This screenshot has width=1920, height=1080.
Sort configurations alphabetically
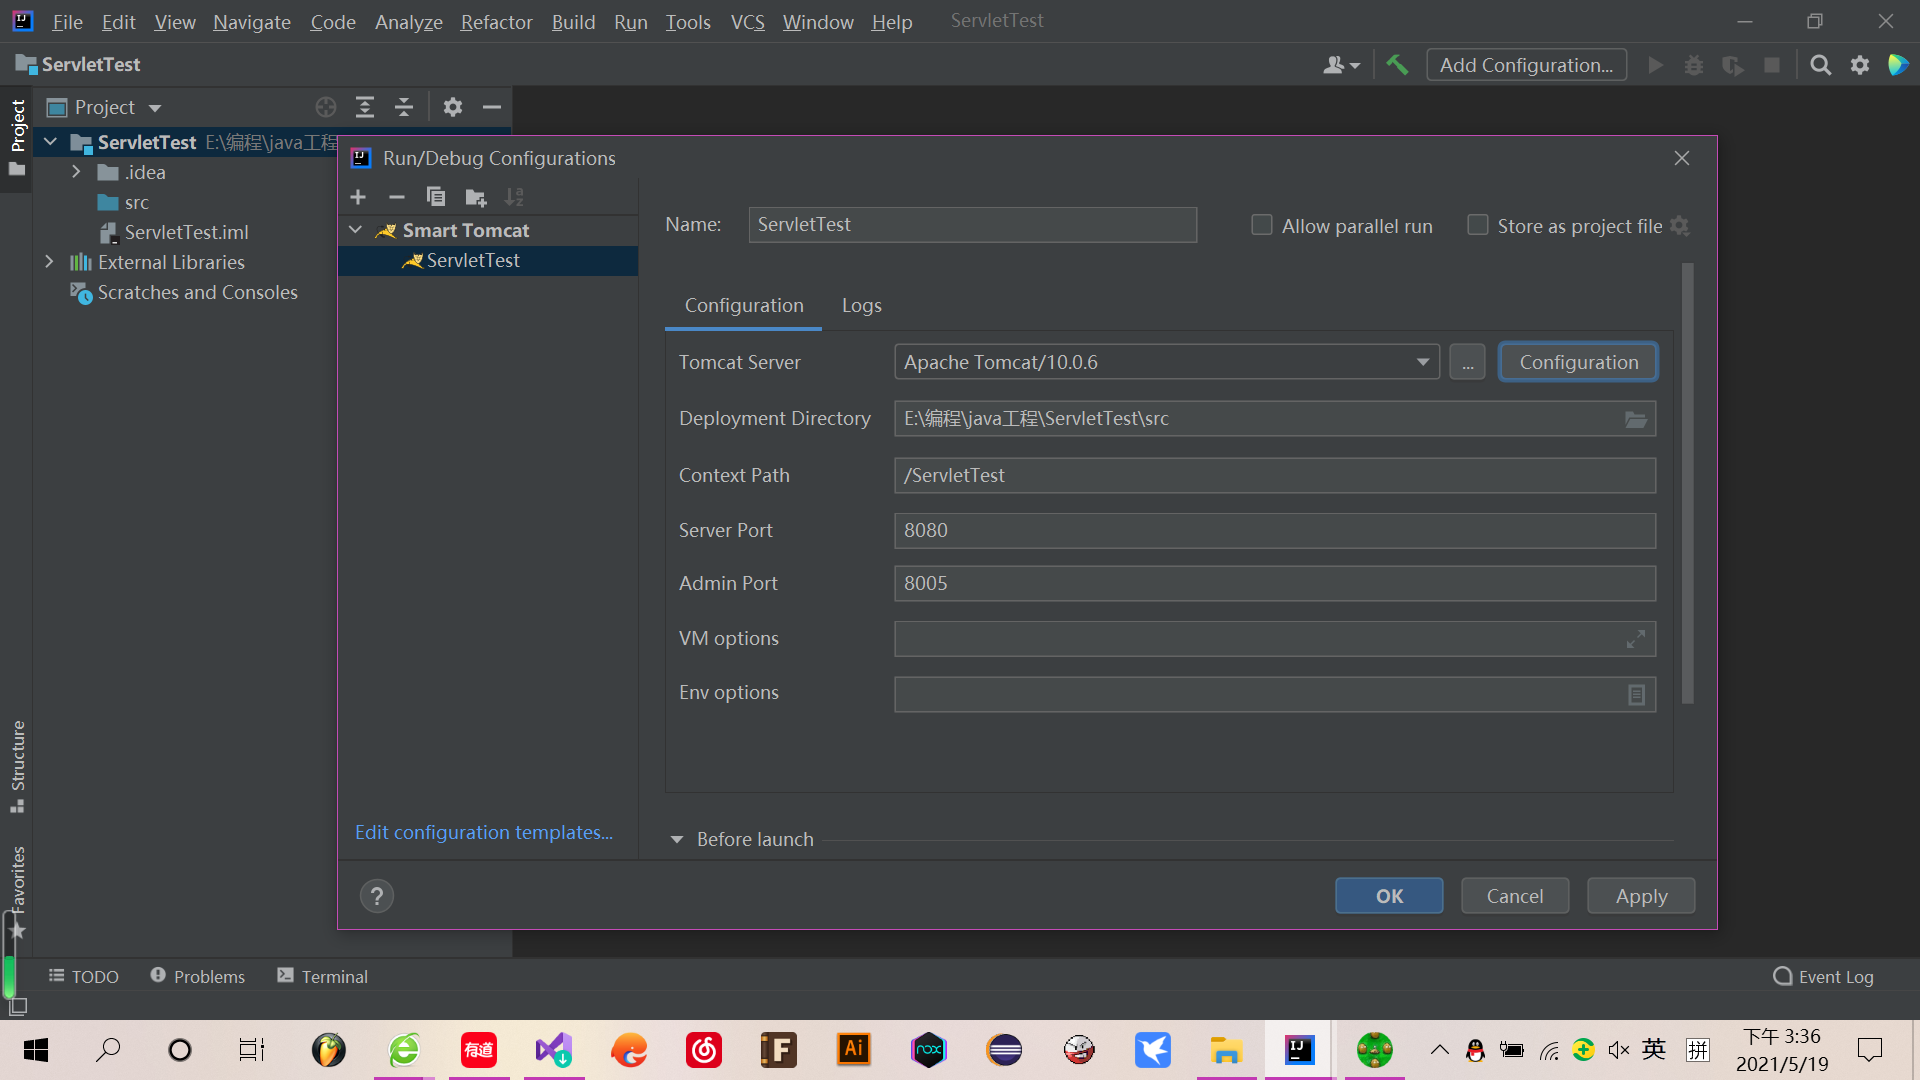point(514,197)
